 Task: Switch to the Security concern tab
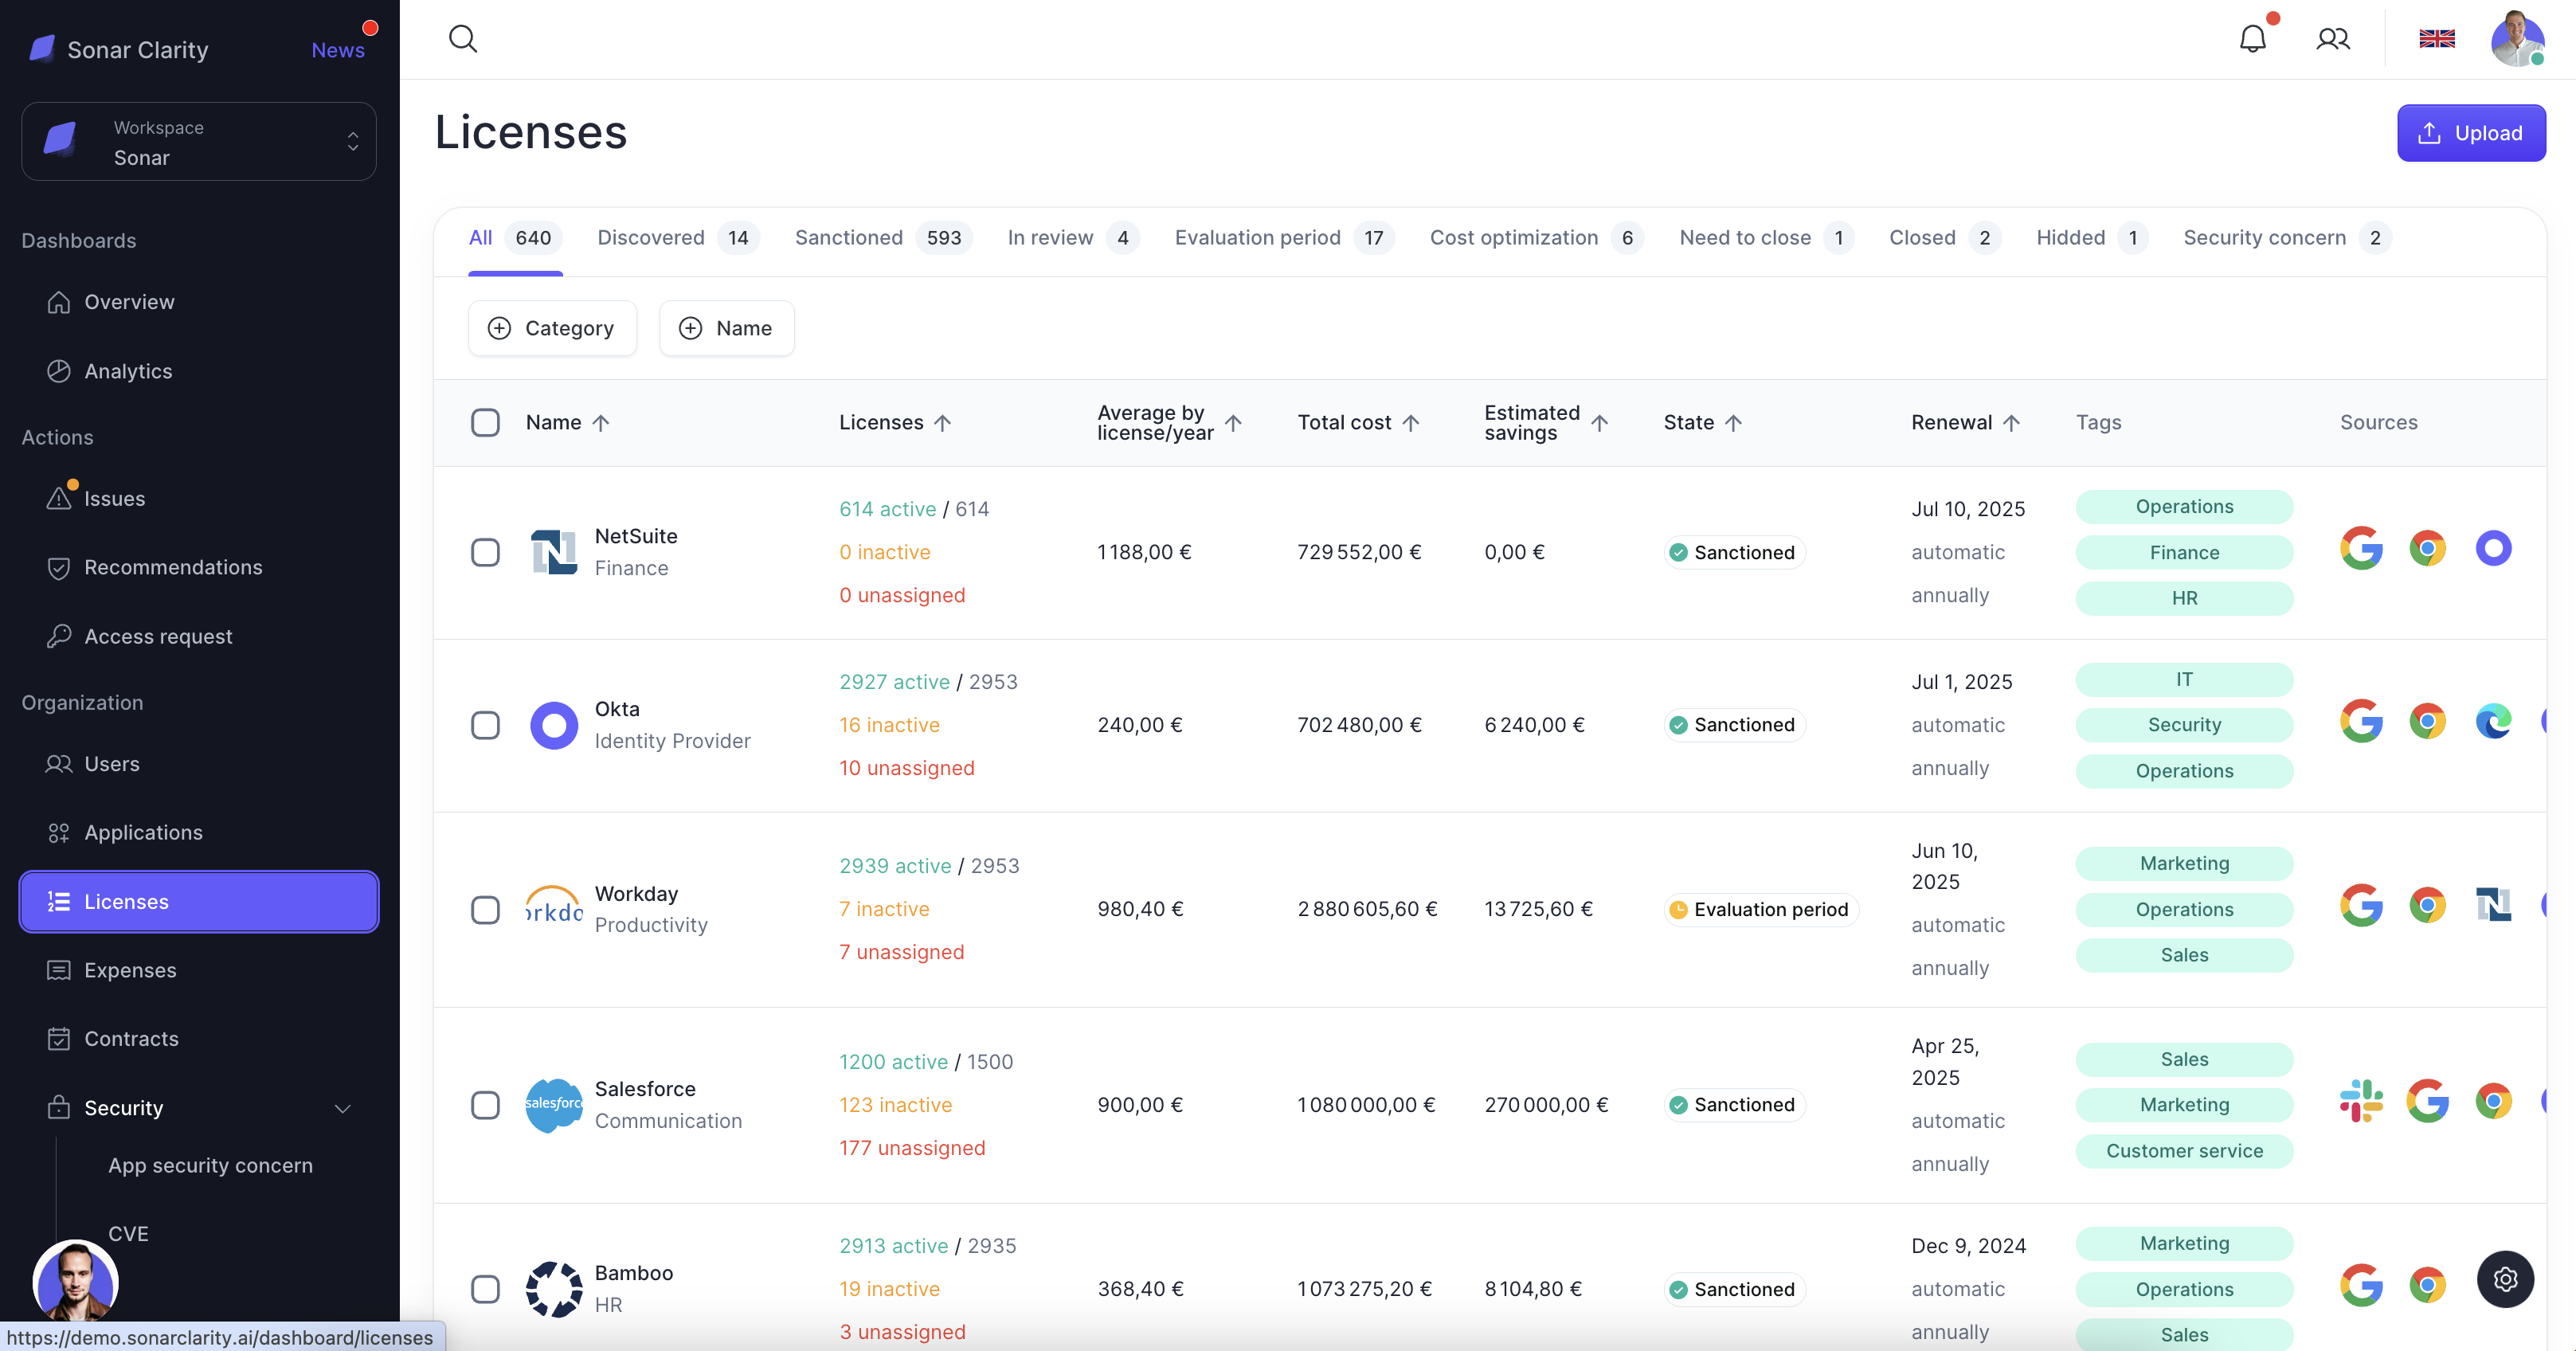click(x=2286, y=237)
